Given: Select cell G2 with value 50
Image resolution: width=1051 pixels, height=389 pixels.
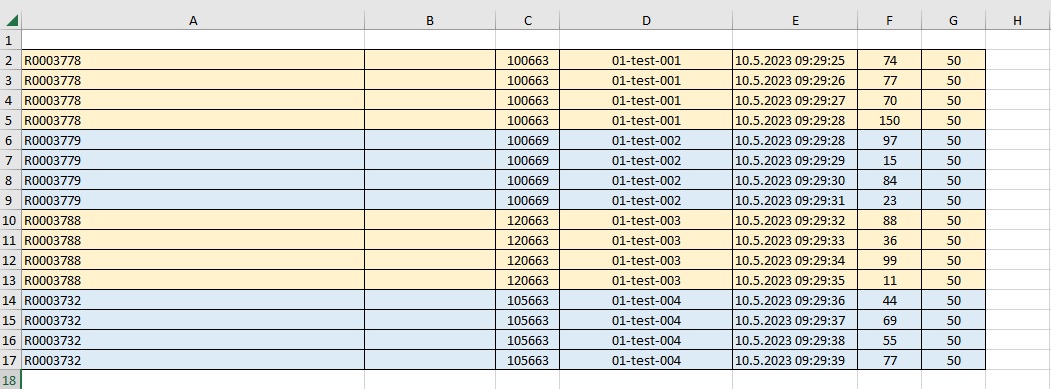Looking at the screenshot, I should 953,60.
